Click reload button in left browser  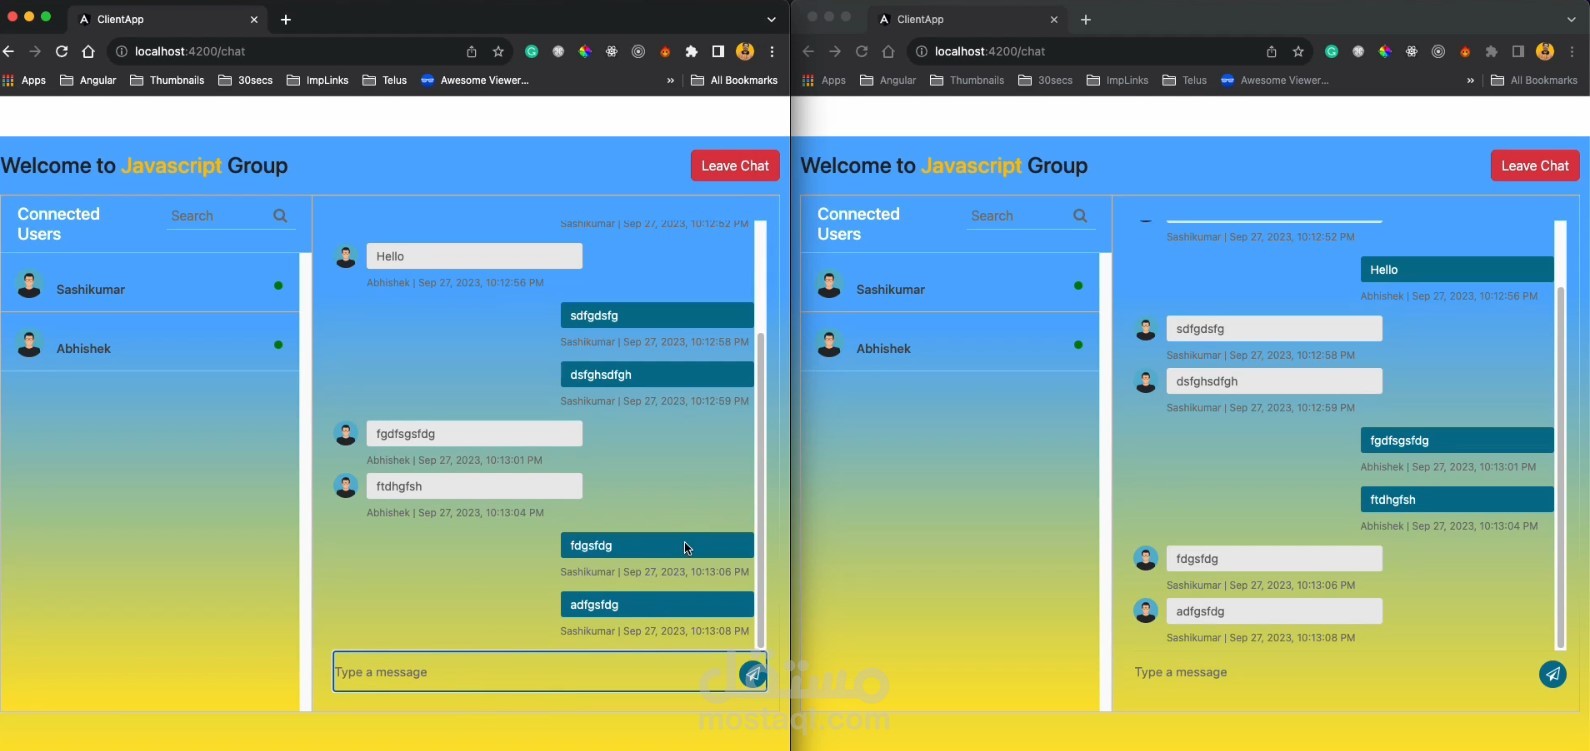tap(62, 51)
